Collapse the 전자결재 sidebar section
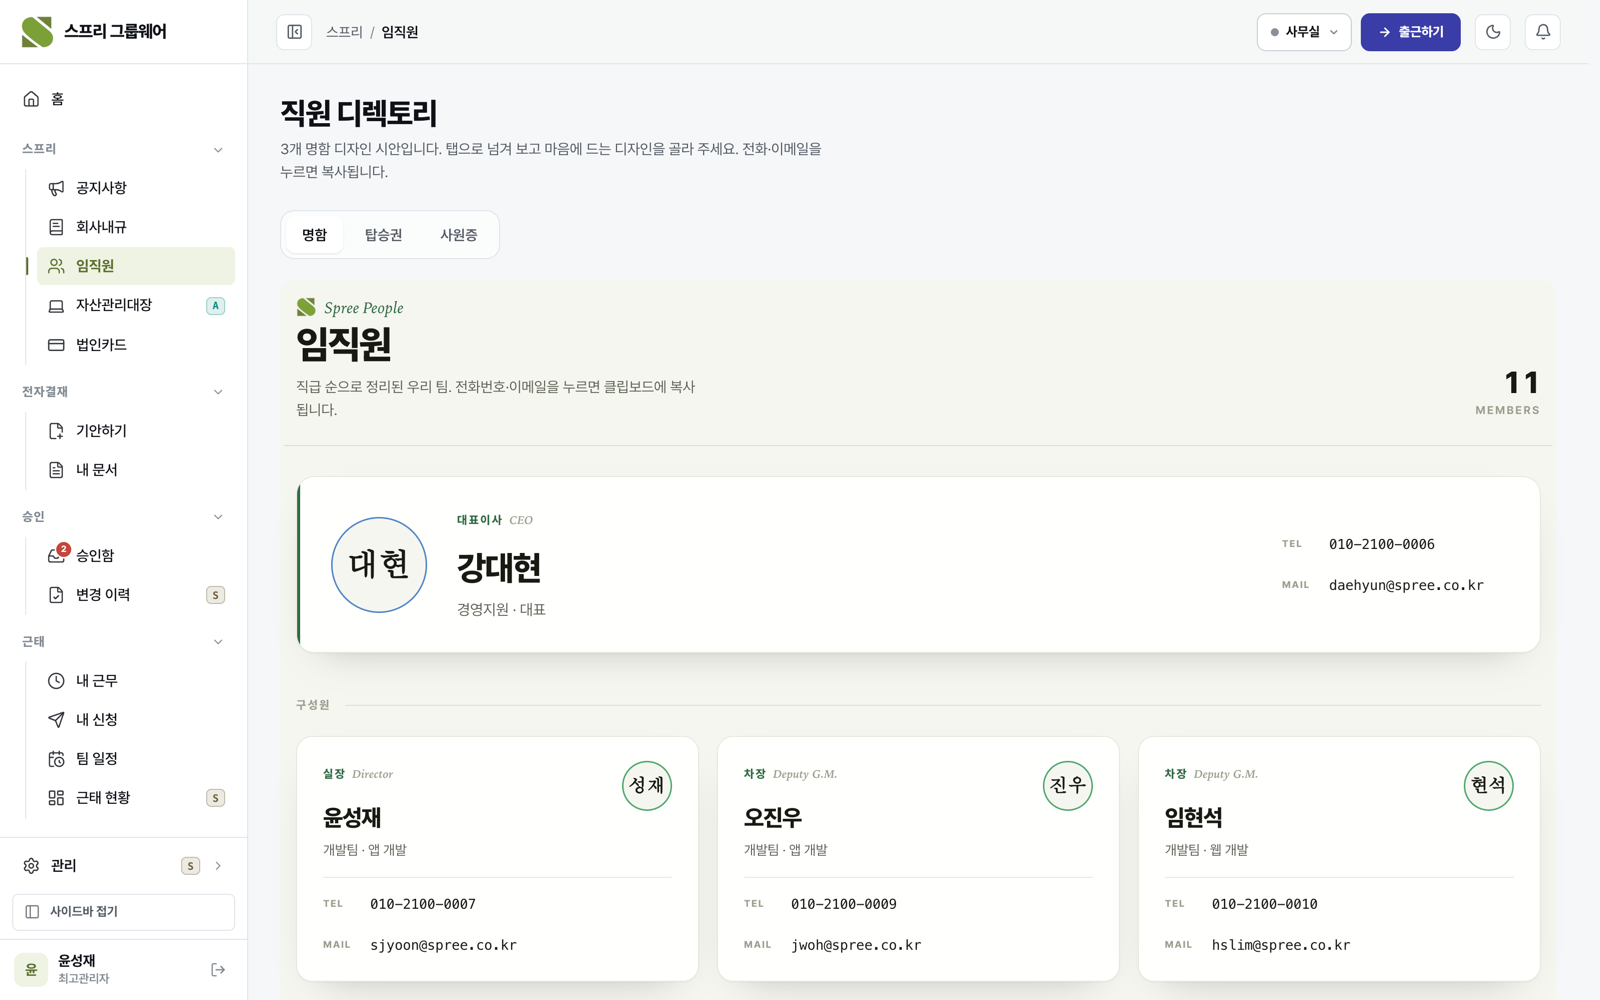1600x1000 pixels. [x=218, y=392]
